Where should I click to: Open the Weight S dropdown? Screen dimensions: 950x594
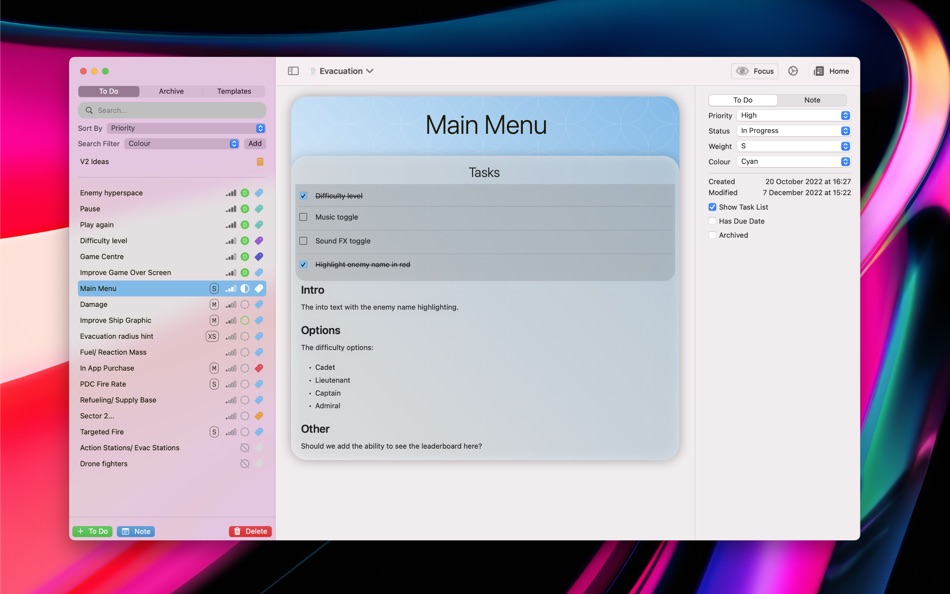pyautogui.click(x=793, y=146)
